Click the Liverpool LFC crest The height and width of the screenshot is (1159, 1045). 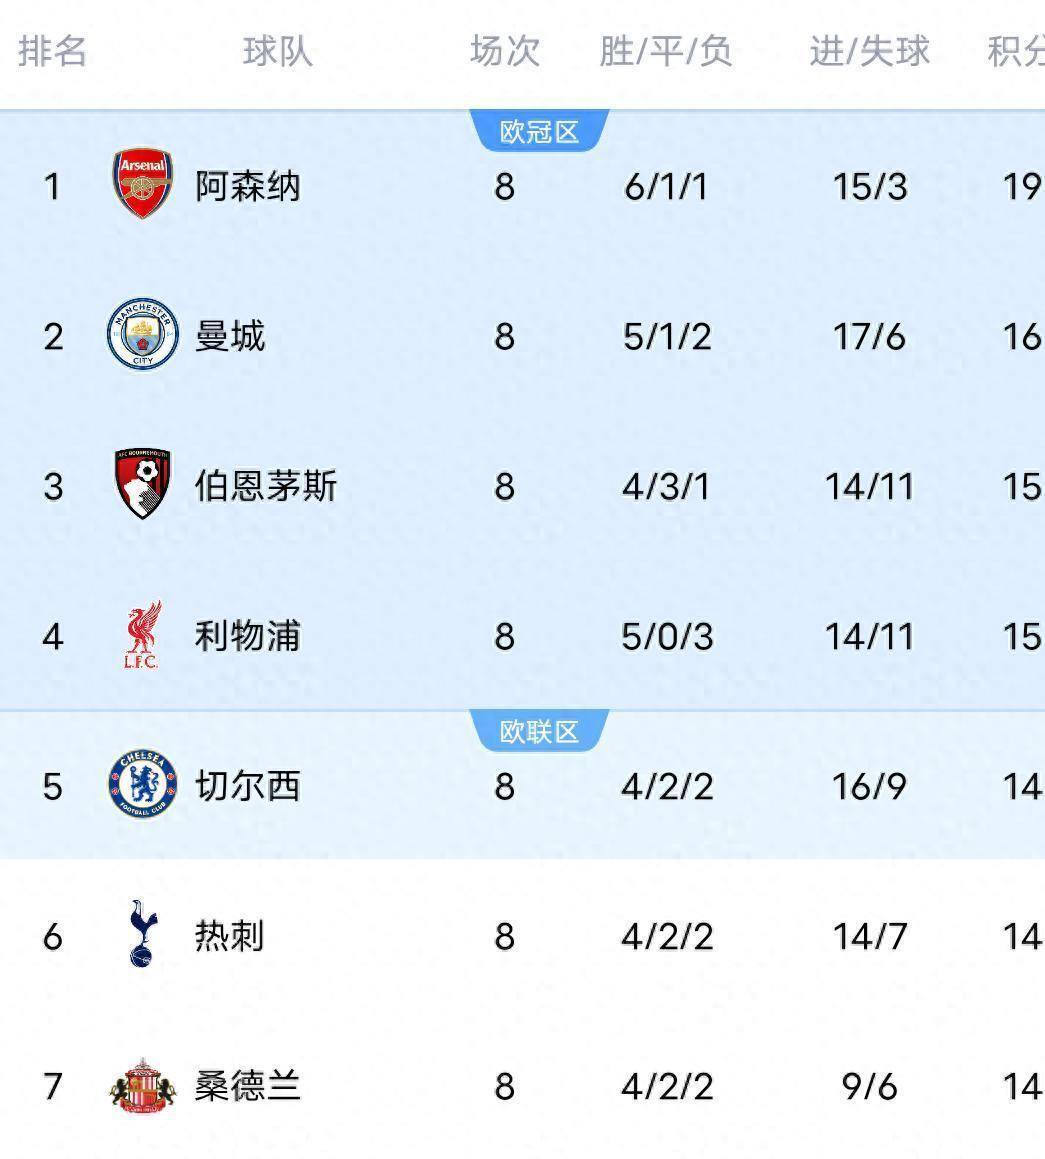tap(142, 635)
